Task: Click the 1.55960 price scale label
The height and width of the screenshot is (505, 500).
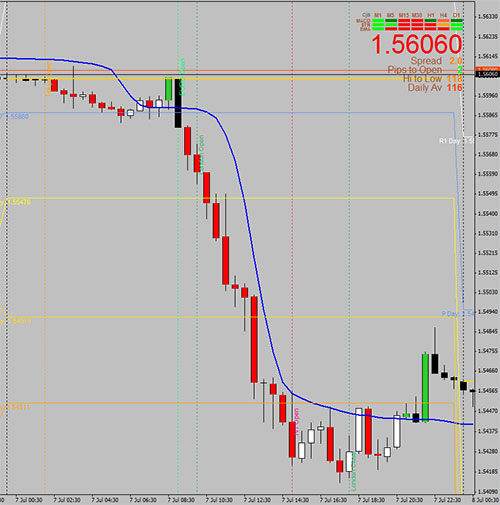Action: coord(487,96)
